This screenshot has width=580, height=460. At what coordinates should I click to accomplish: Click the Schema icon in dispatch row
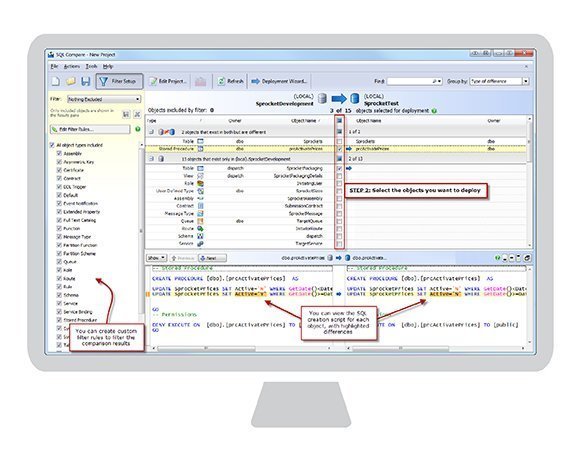[x=200, y=236]
